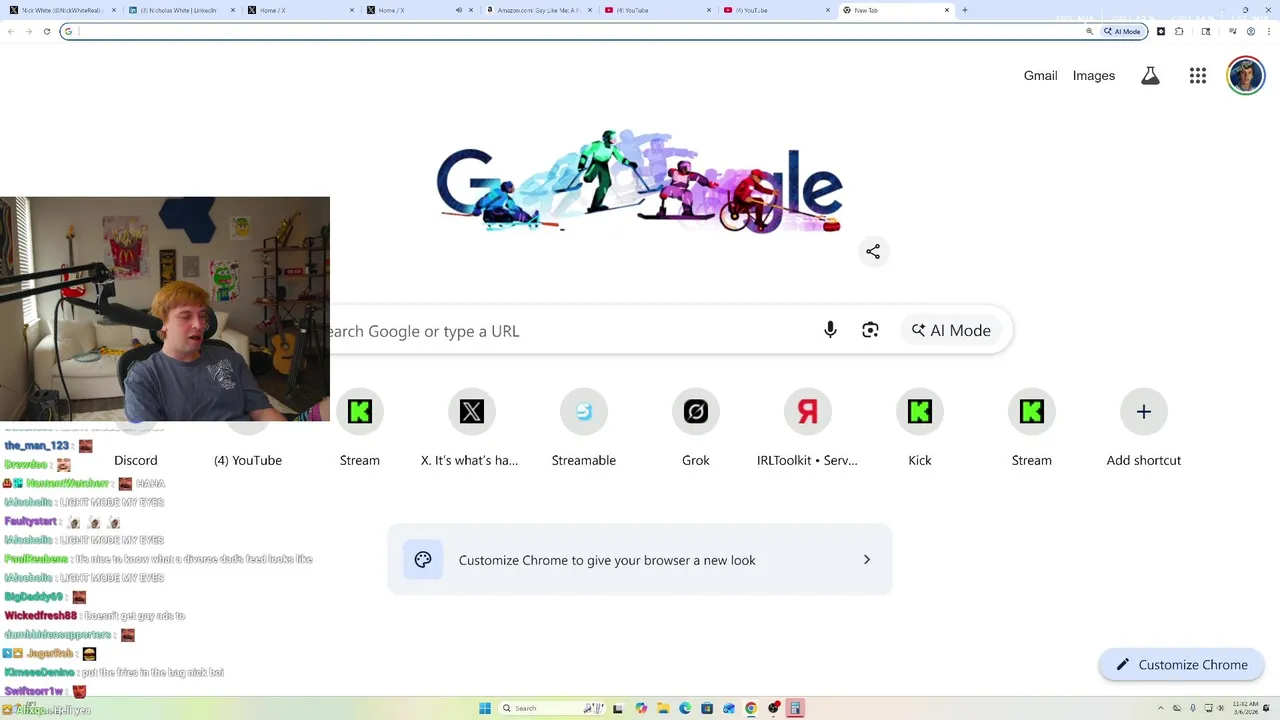This screenshot has width=1280, height=720.
Task: Click the browser back arrow
Action: 11,31
